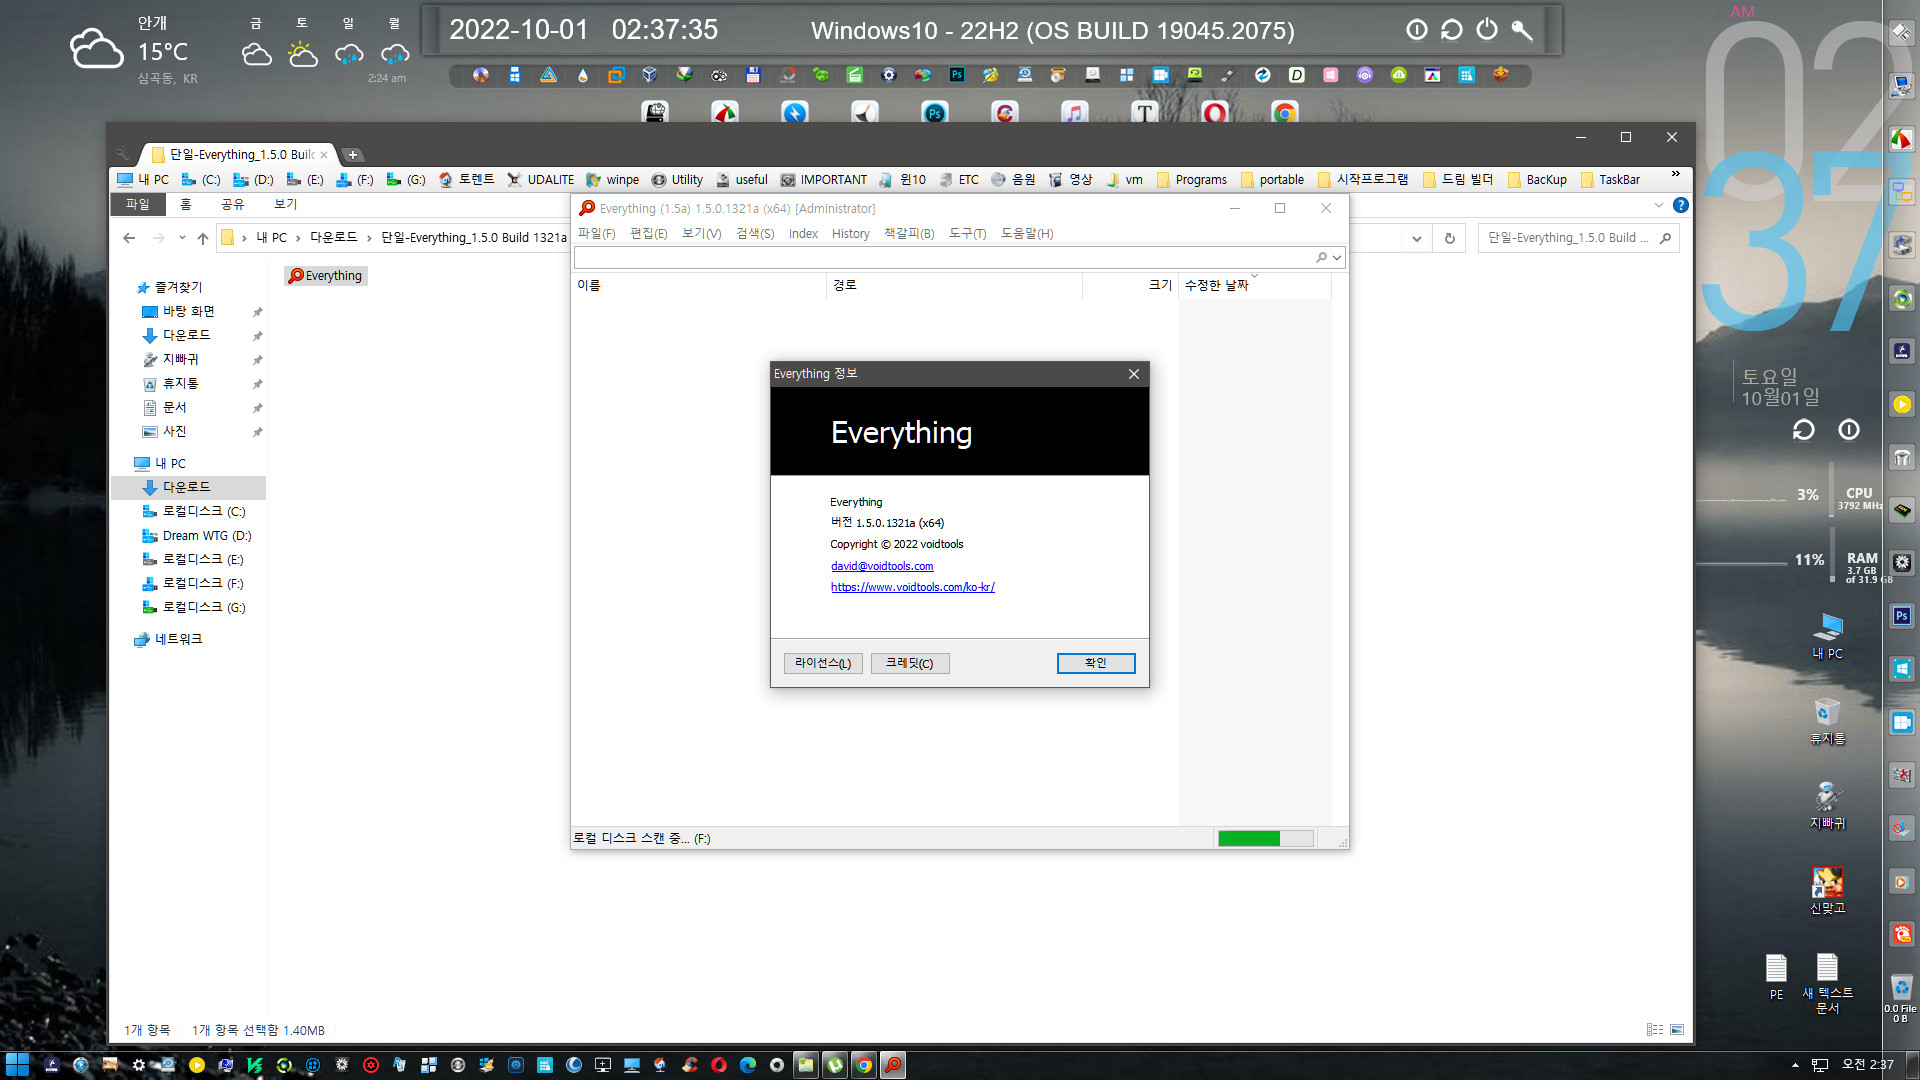Open the 검색(S) menu in Everything

point(755,234)
